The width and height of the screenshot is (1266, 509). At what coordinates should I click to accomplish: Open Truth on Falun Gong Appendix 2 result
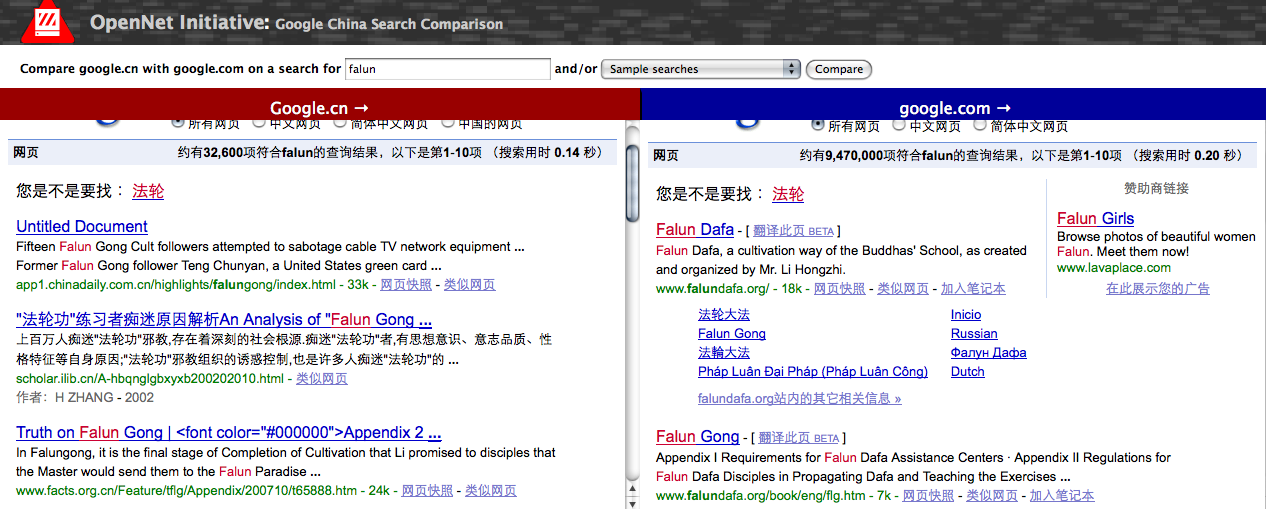pos(229,433)
